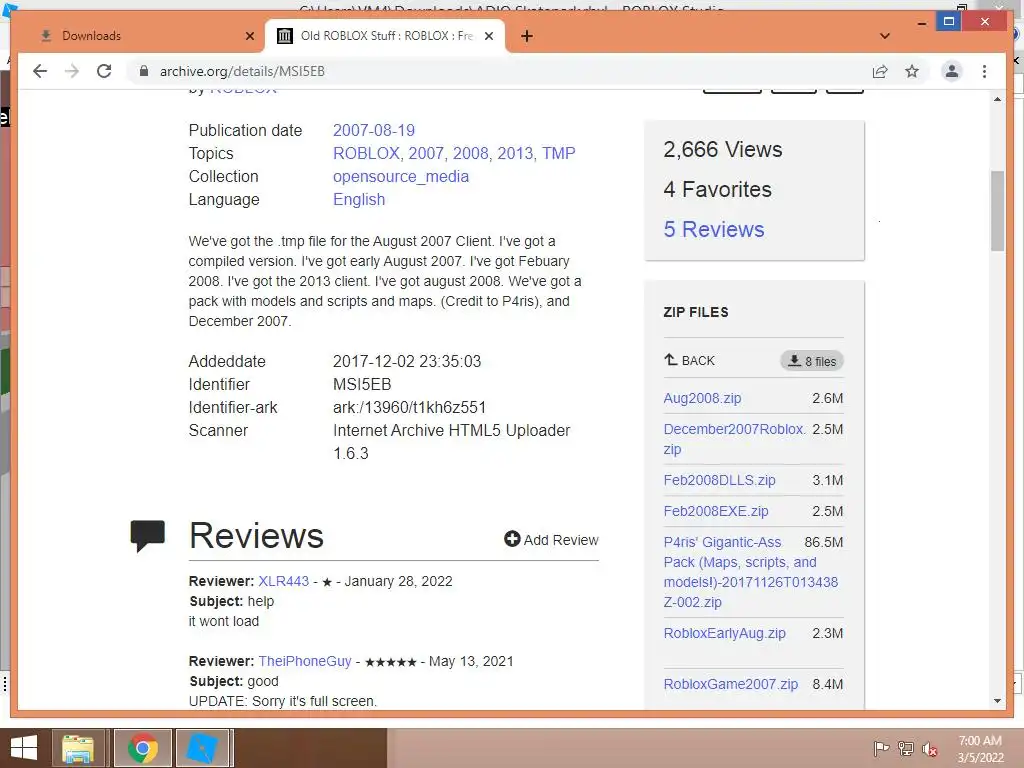Click the Reviews speech bubble icon
Viewport: 1024px width, 768px height.
[148, 536]
